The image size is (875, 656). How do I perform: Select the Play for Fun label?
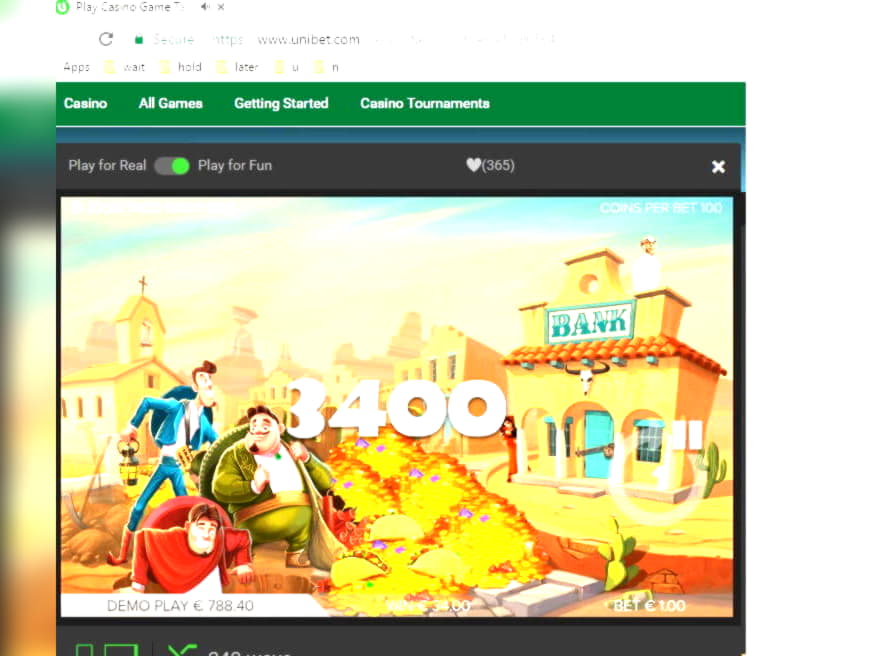[235, 165]
